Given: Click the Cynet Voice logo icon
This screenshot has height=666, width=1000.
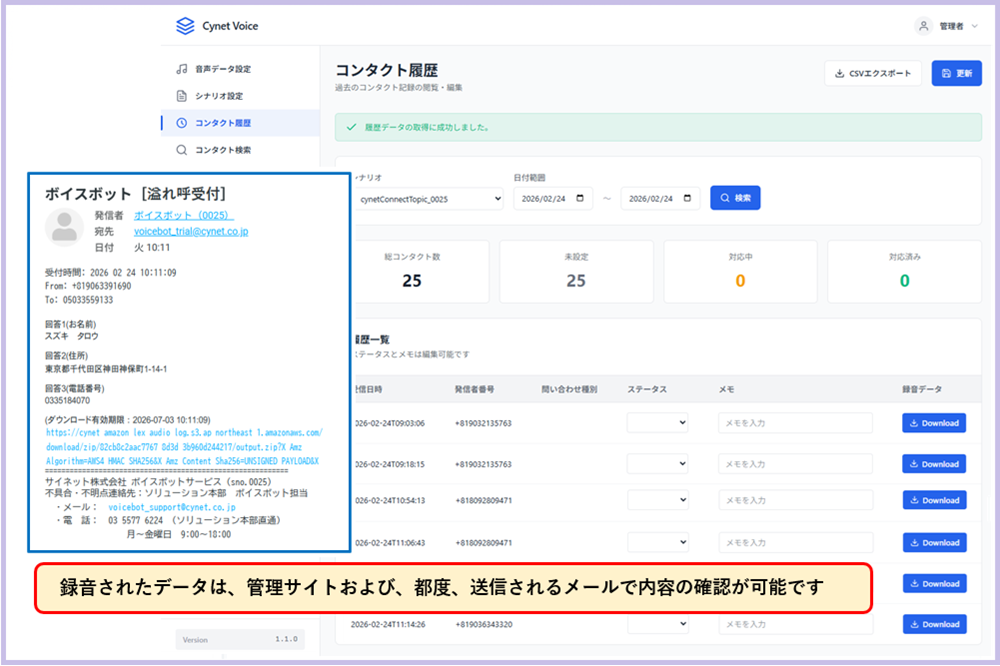Looking at the screenshot, I should (x=184, y=27).
